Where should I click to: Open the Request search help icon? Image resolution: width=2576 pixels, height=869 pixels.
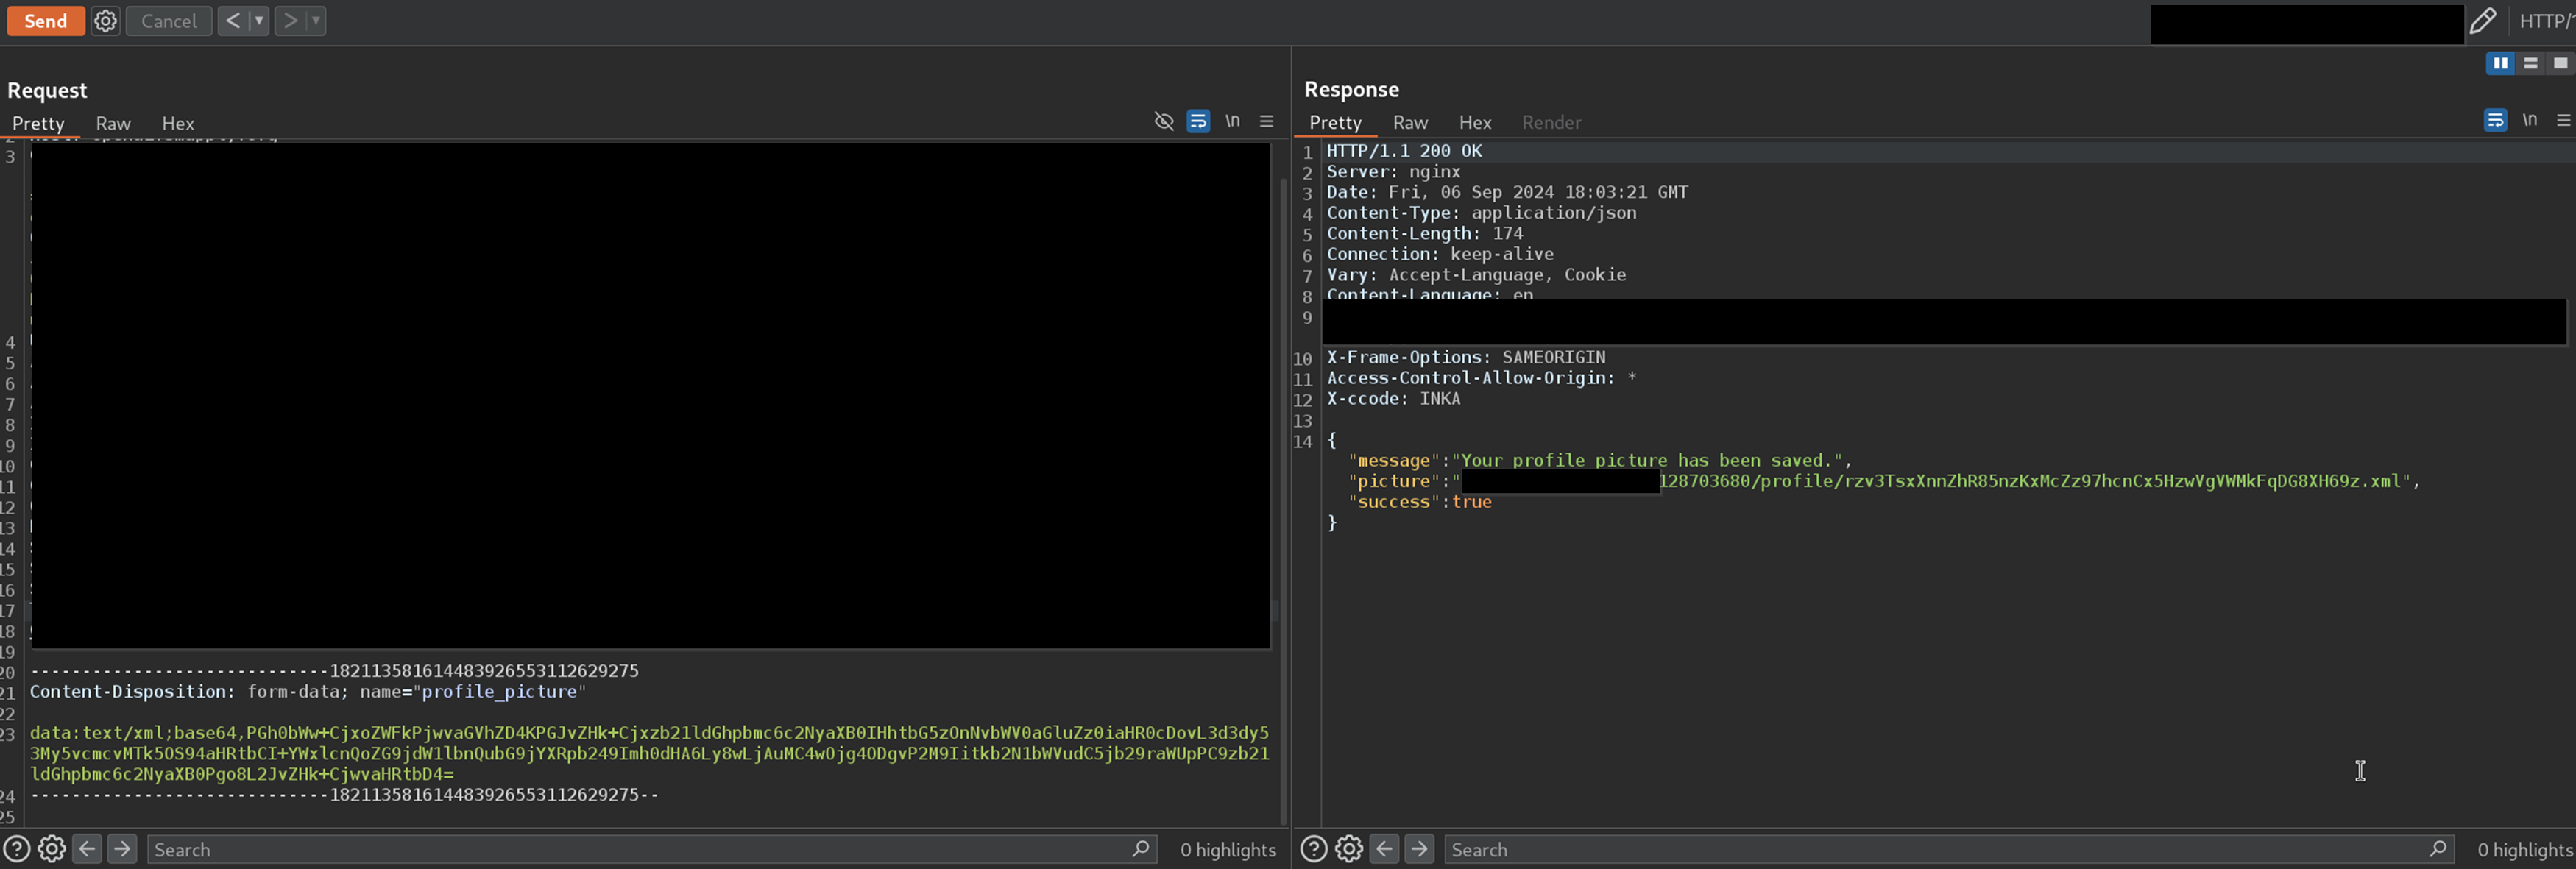[16, 849]
